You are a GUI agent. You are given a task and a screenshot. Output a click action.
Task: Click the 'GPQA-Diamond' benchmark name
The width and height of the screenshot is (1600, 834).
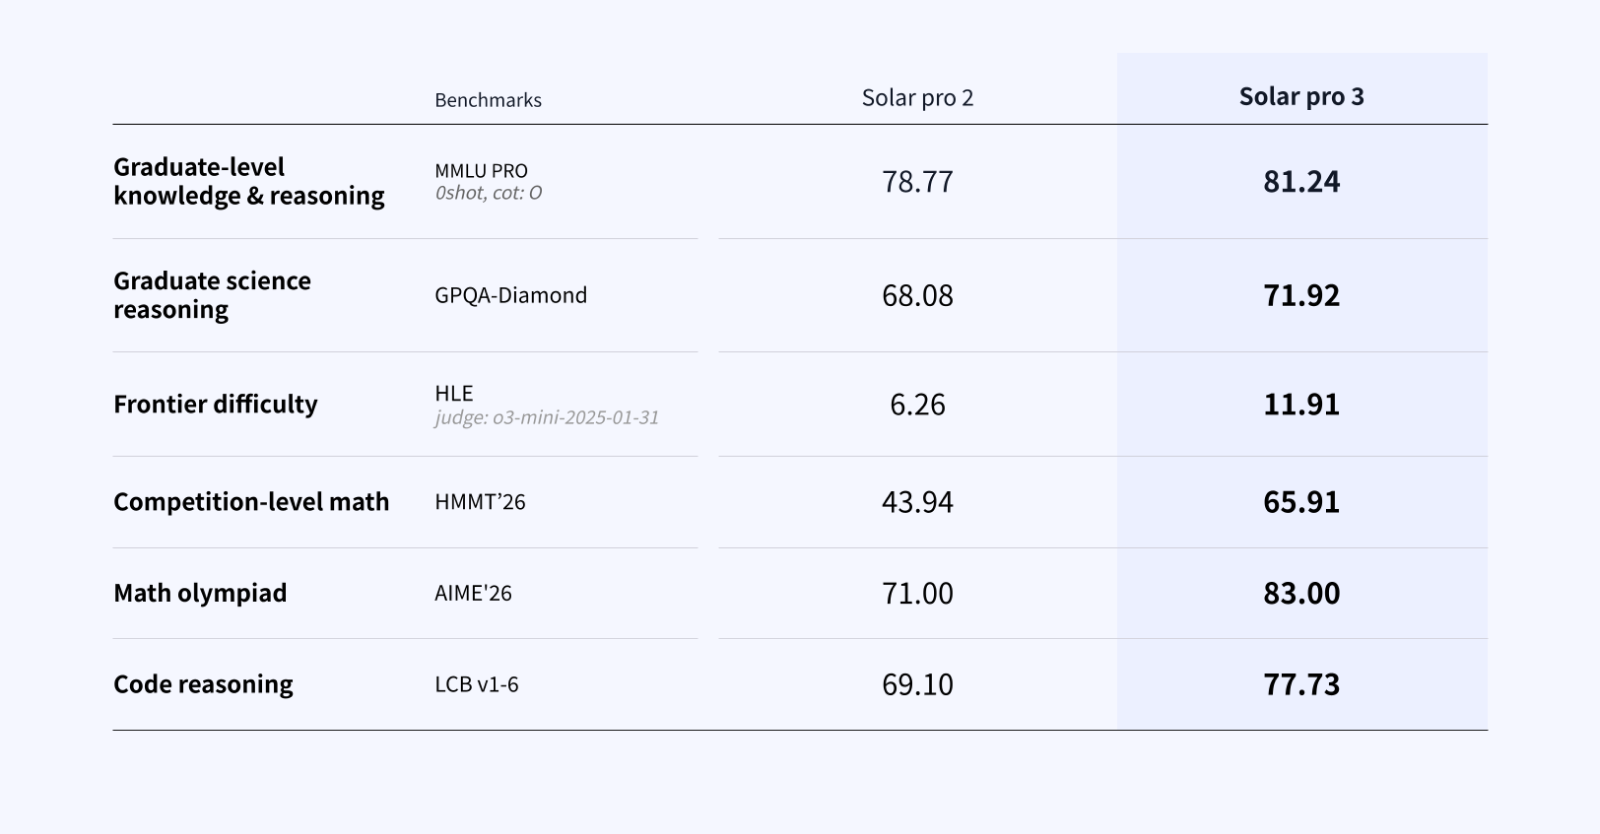[510, 295]
